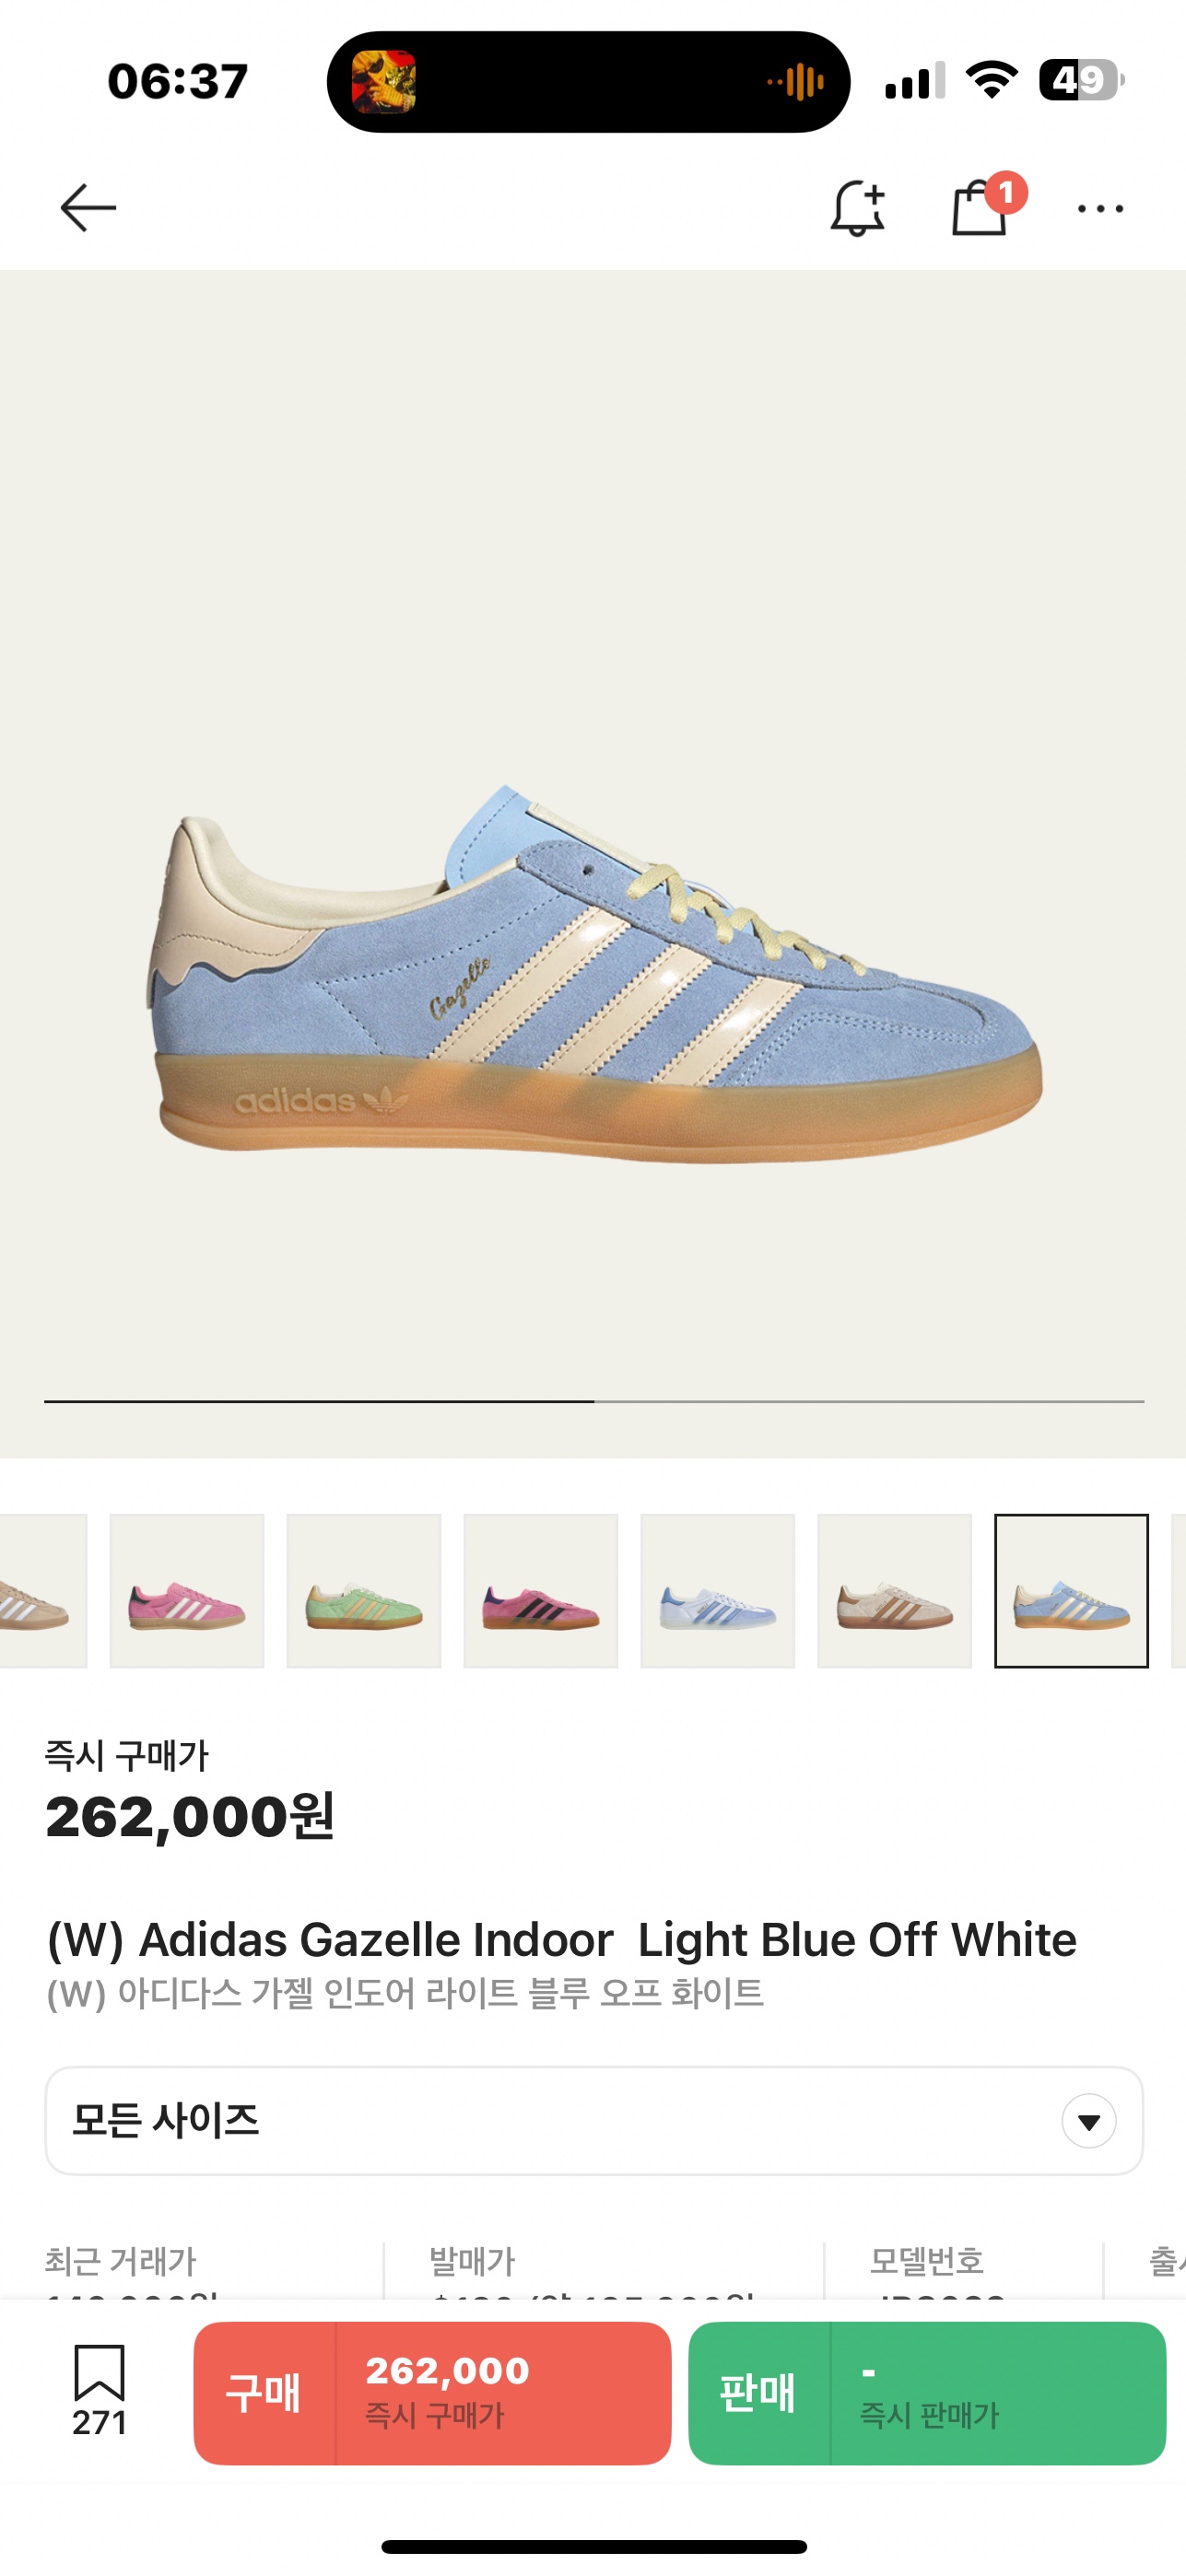
Task: Expand the 모든 사이즈 size dropdown
Action: point(594,2120)
